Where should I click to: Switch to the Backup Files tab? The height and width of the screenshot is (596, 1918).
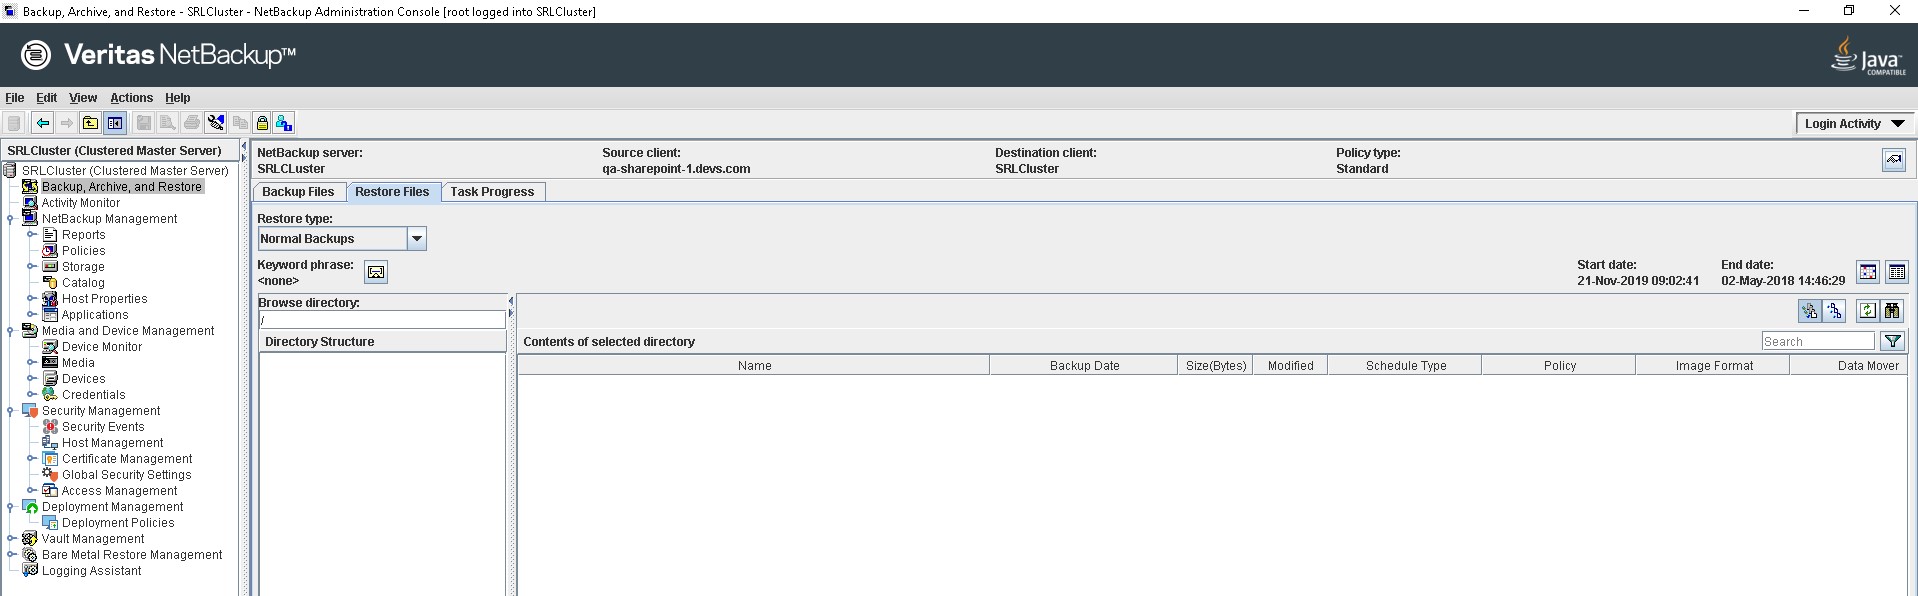(298, 192)
